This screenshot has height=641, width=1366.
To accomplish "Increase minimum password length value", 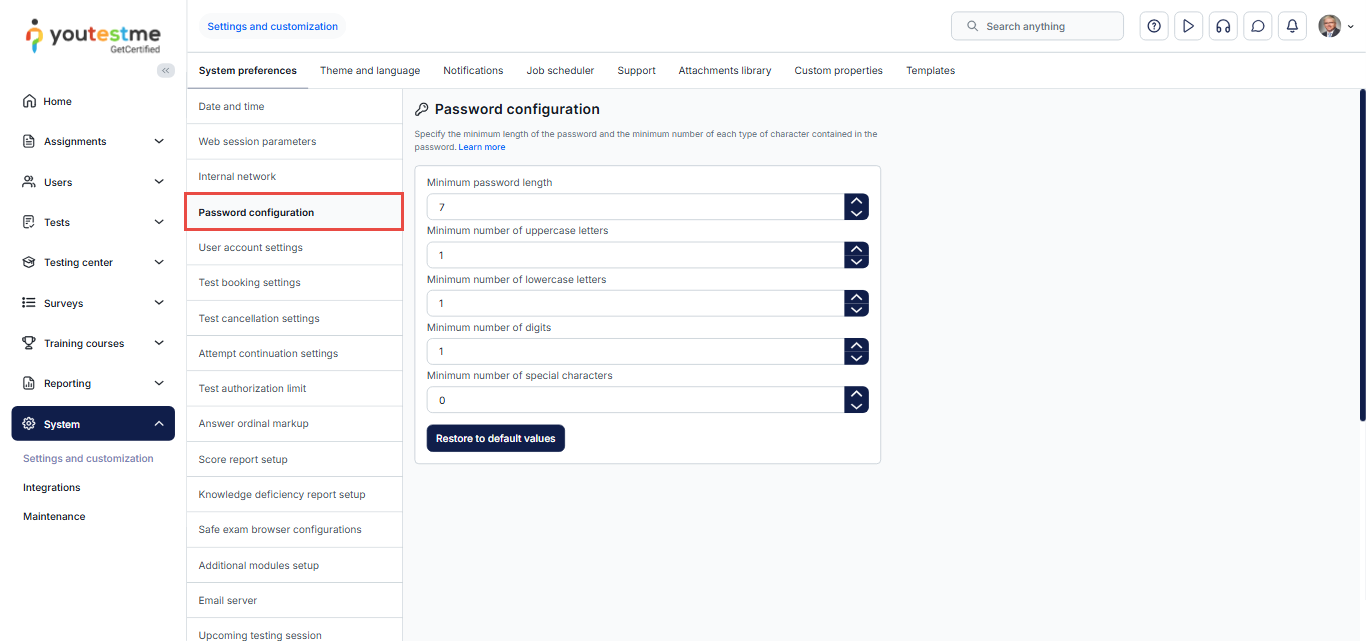I will pyautogui.click(x=856, y=200).
